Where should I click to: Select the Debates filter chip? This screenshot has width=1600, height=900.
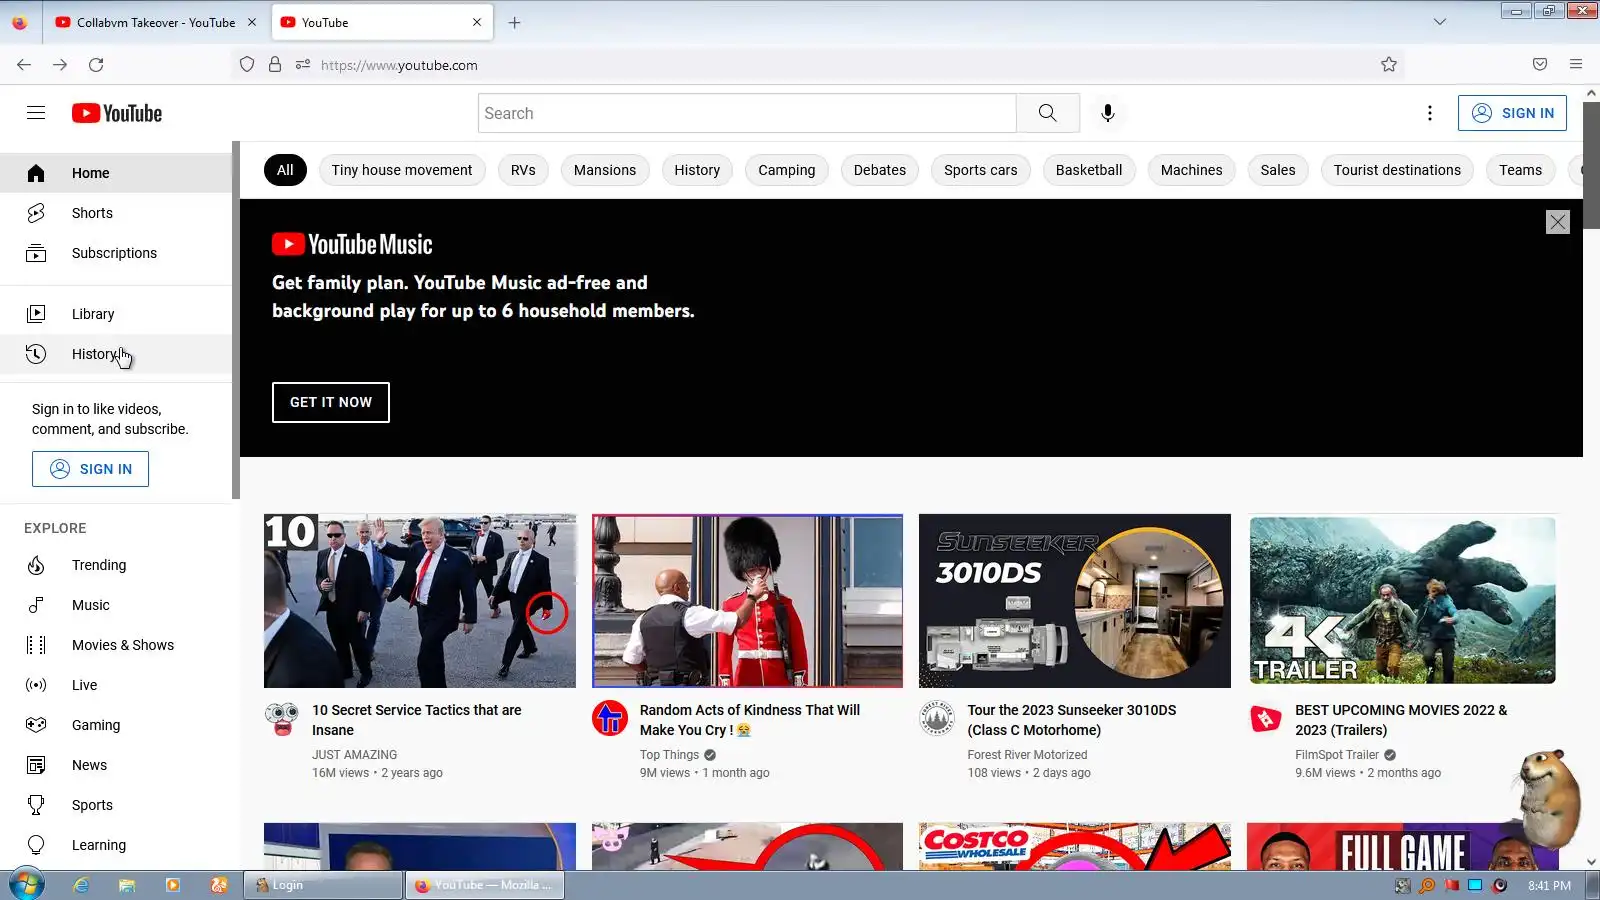[880, 170]
